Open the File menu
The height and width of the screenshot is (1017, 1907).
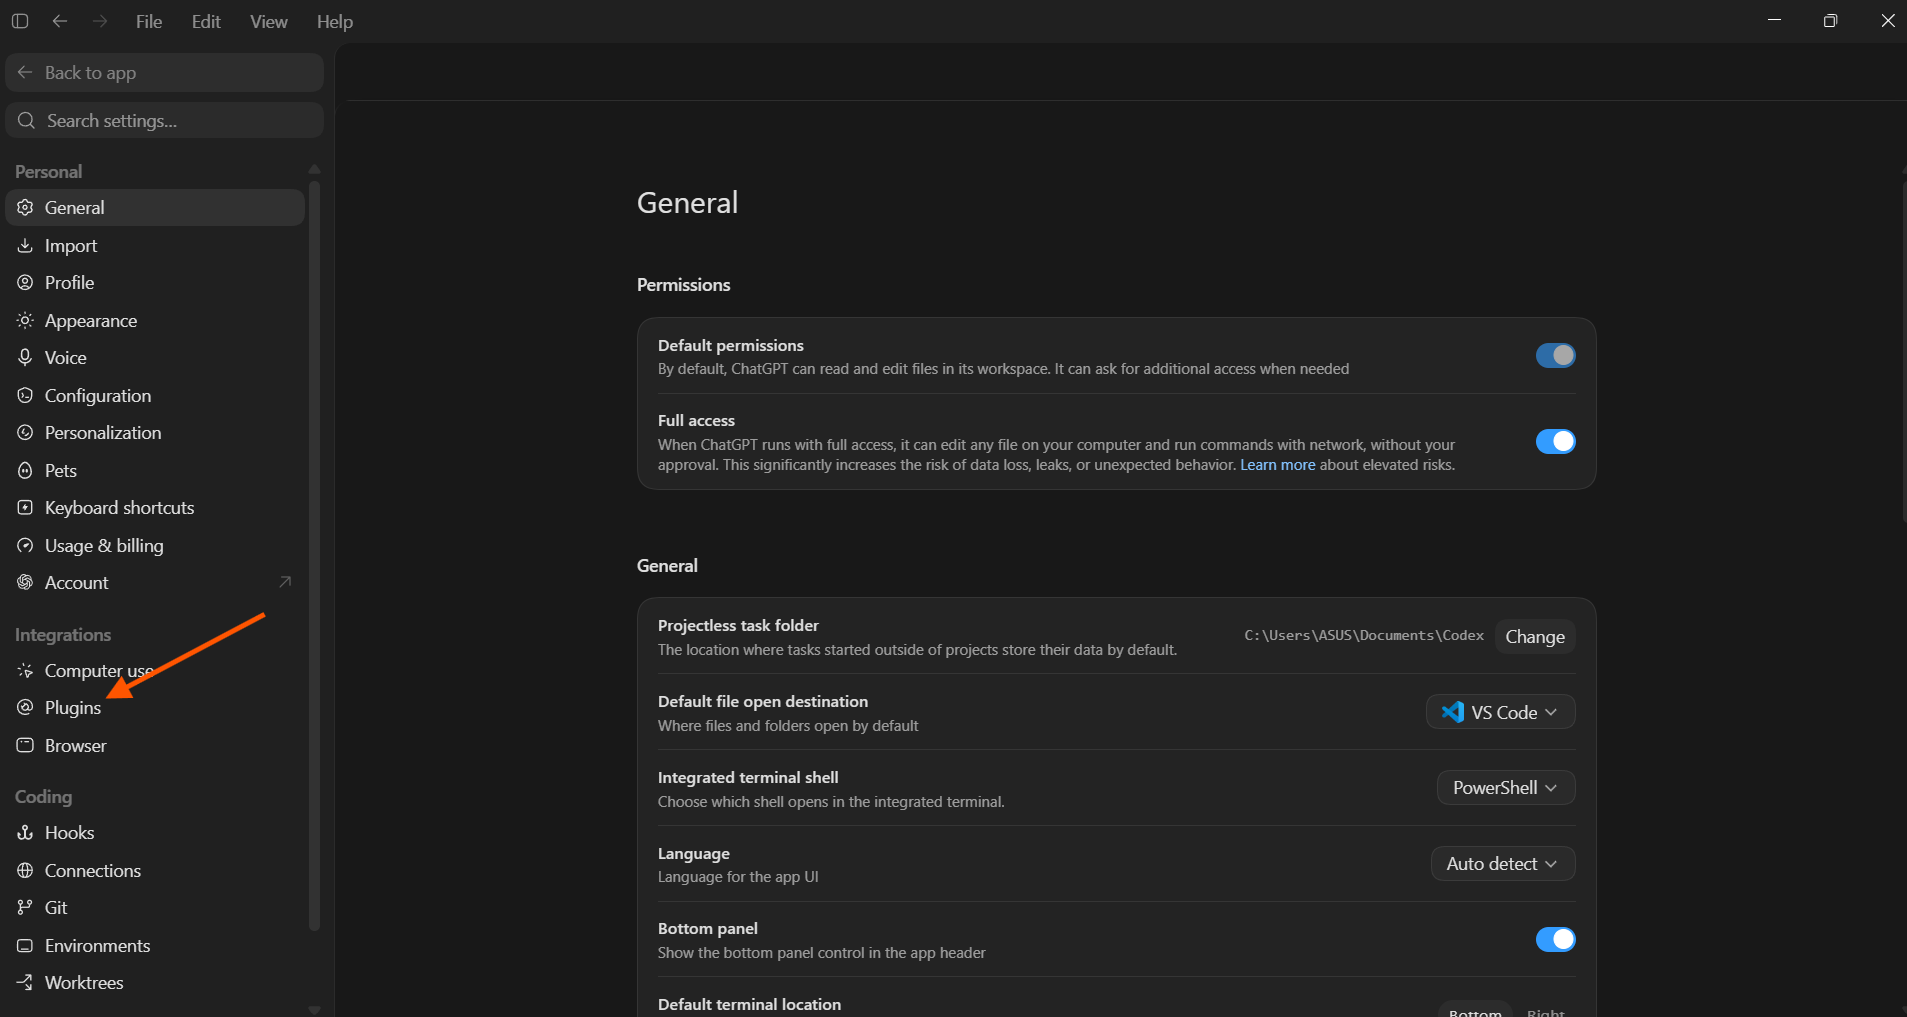[x=149, y=21]
